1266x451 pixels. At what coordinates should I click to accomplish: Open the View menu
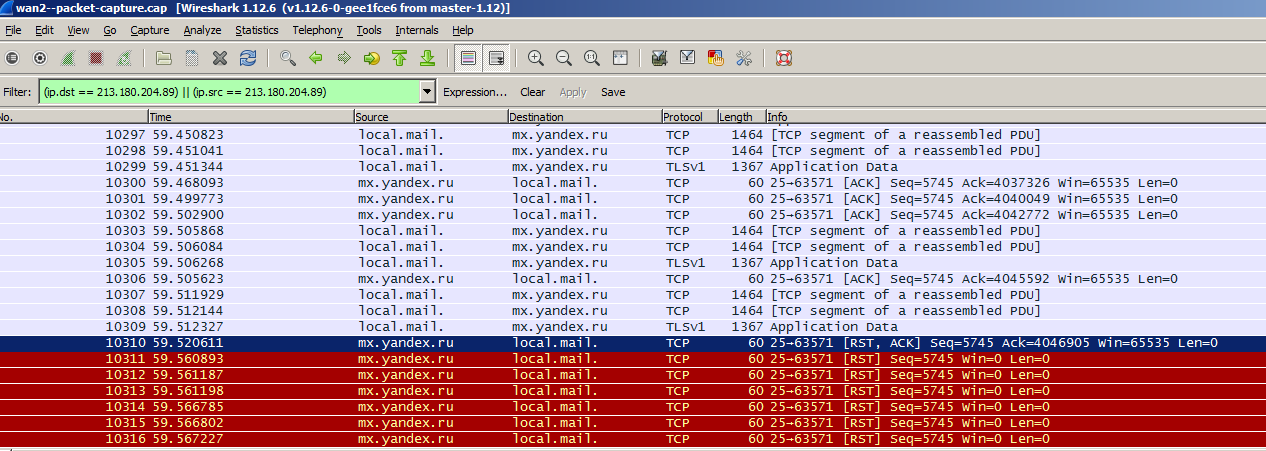tap(78, 31)
